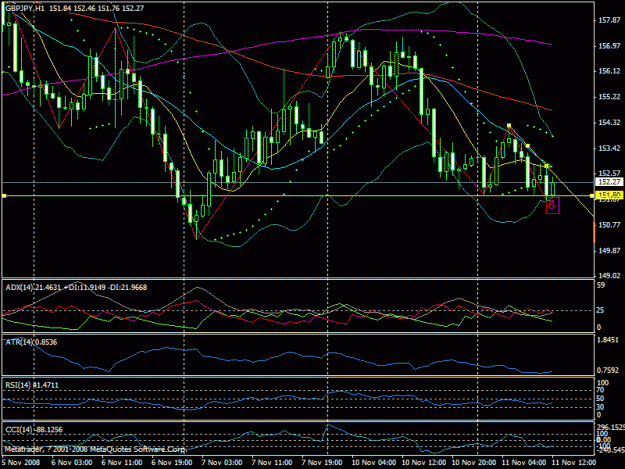The height and width of the screenshot is (469, 625).
Task: Click the ATR scale value 1.8451
Action: pos(608,340)
